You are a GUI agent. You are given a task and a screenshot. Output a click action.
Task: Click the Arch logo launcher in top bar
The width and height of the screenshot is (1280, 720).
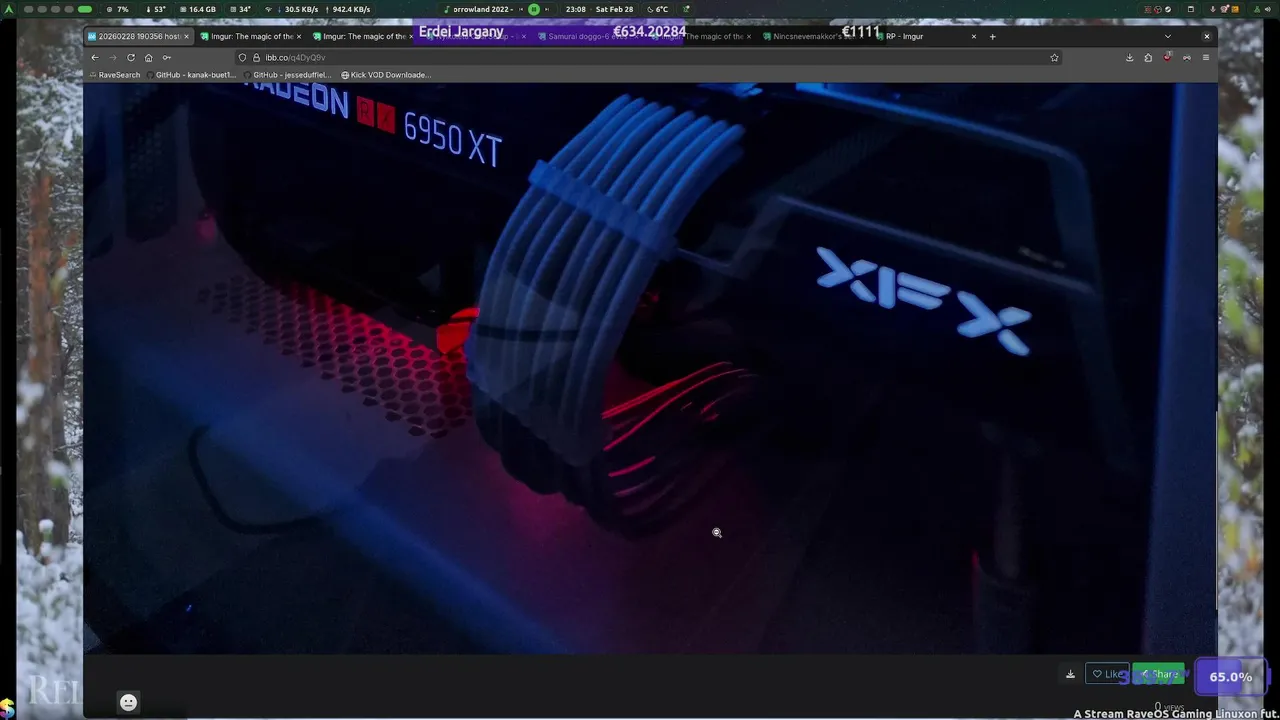(x=10, y=9)
